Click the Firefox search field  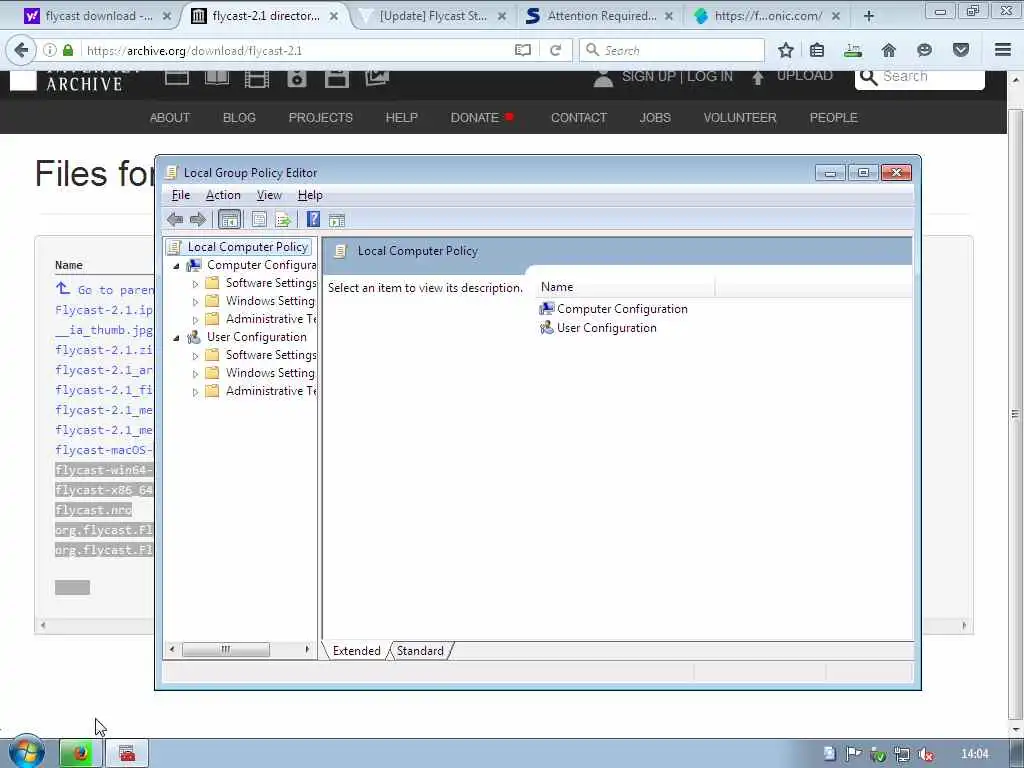tap(671, 50)
